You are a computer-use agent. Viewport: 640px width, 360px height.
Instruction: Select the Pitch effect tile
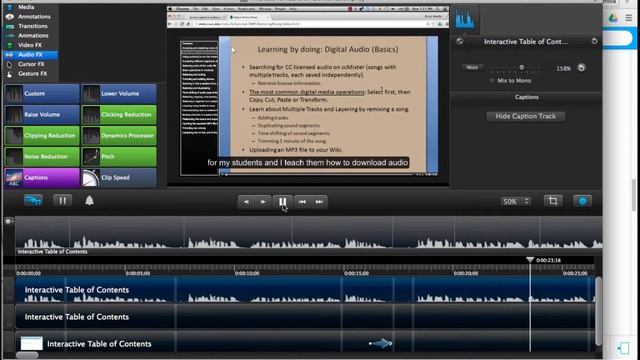119,157
